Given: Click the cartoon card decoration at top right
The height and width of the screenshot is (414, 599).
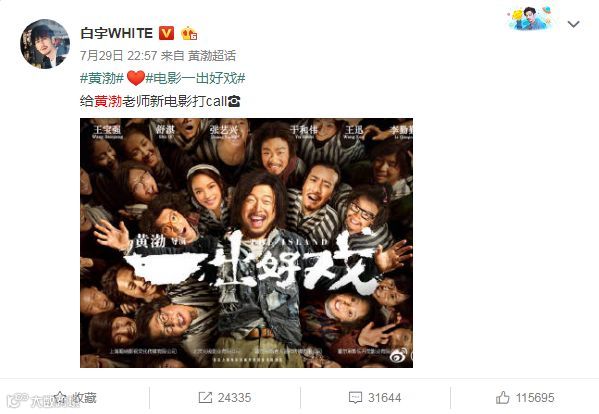Looking at the screenshot, I should click(x=530, y=18).
